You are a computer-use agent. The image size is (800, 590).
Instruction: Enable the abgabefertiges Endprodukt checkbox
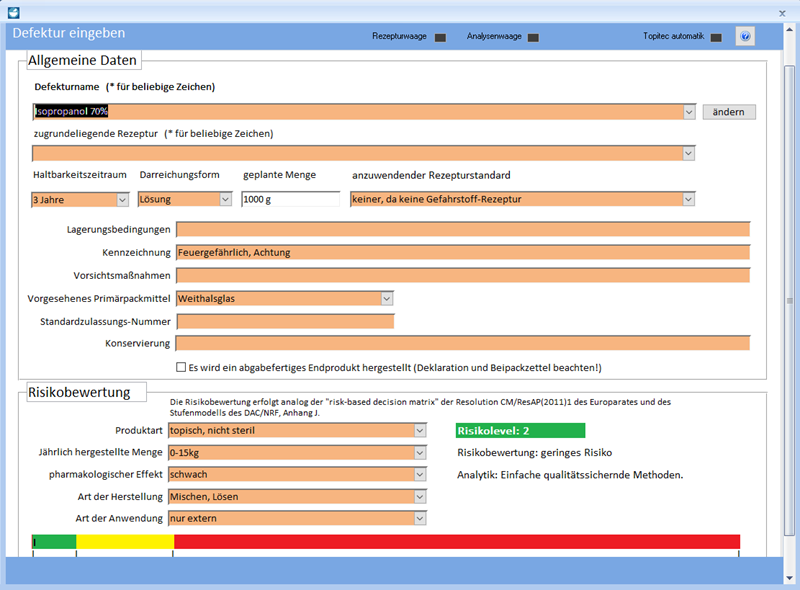(x=181, y=367)
